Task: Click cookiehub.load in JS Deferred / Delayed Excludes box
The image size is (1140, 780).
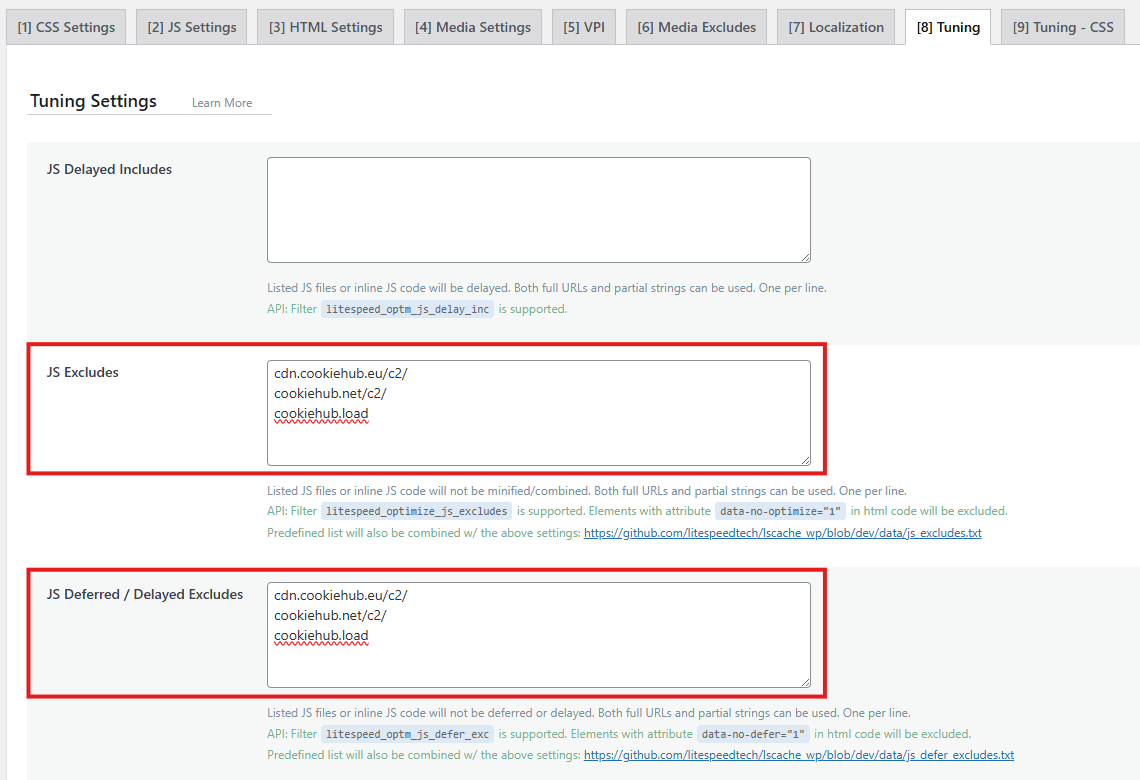Action: click(321, 636)
